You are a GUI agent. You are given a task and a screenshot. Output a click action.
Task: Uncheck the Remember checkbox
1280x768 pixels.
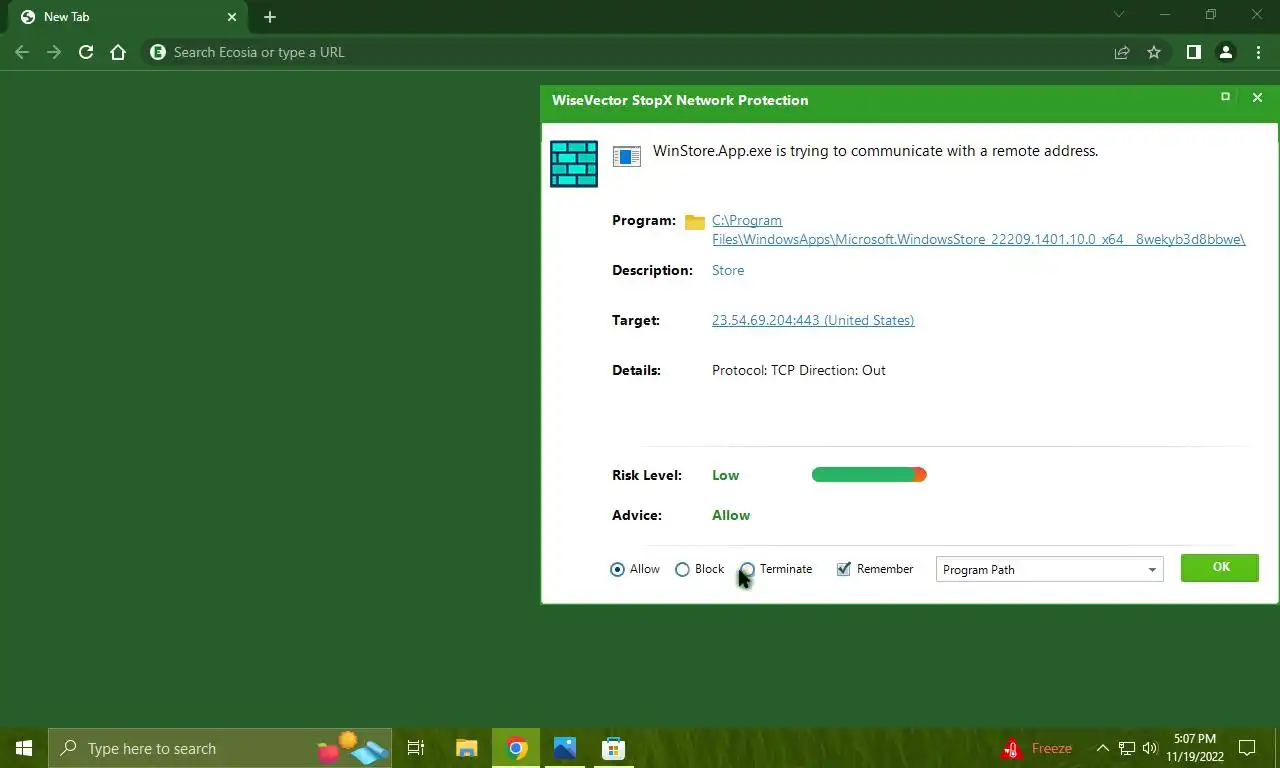844,569
